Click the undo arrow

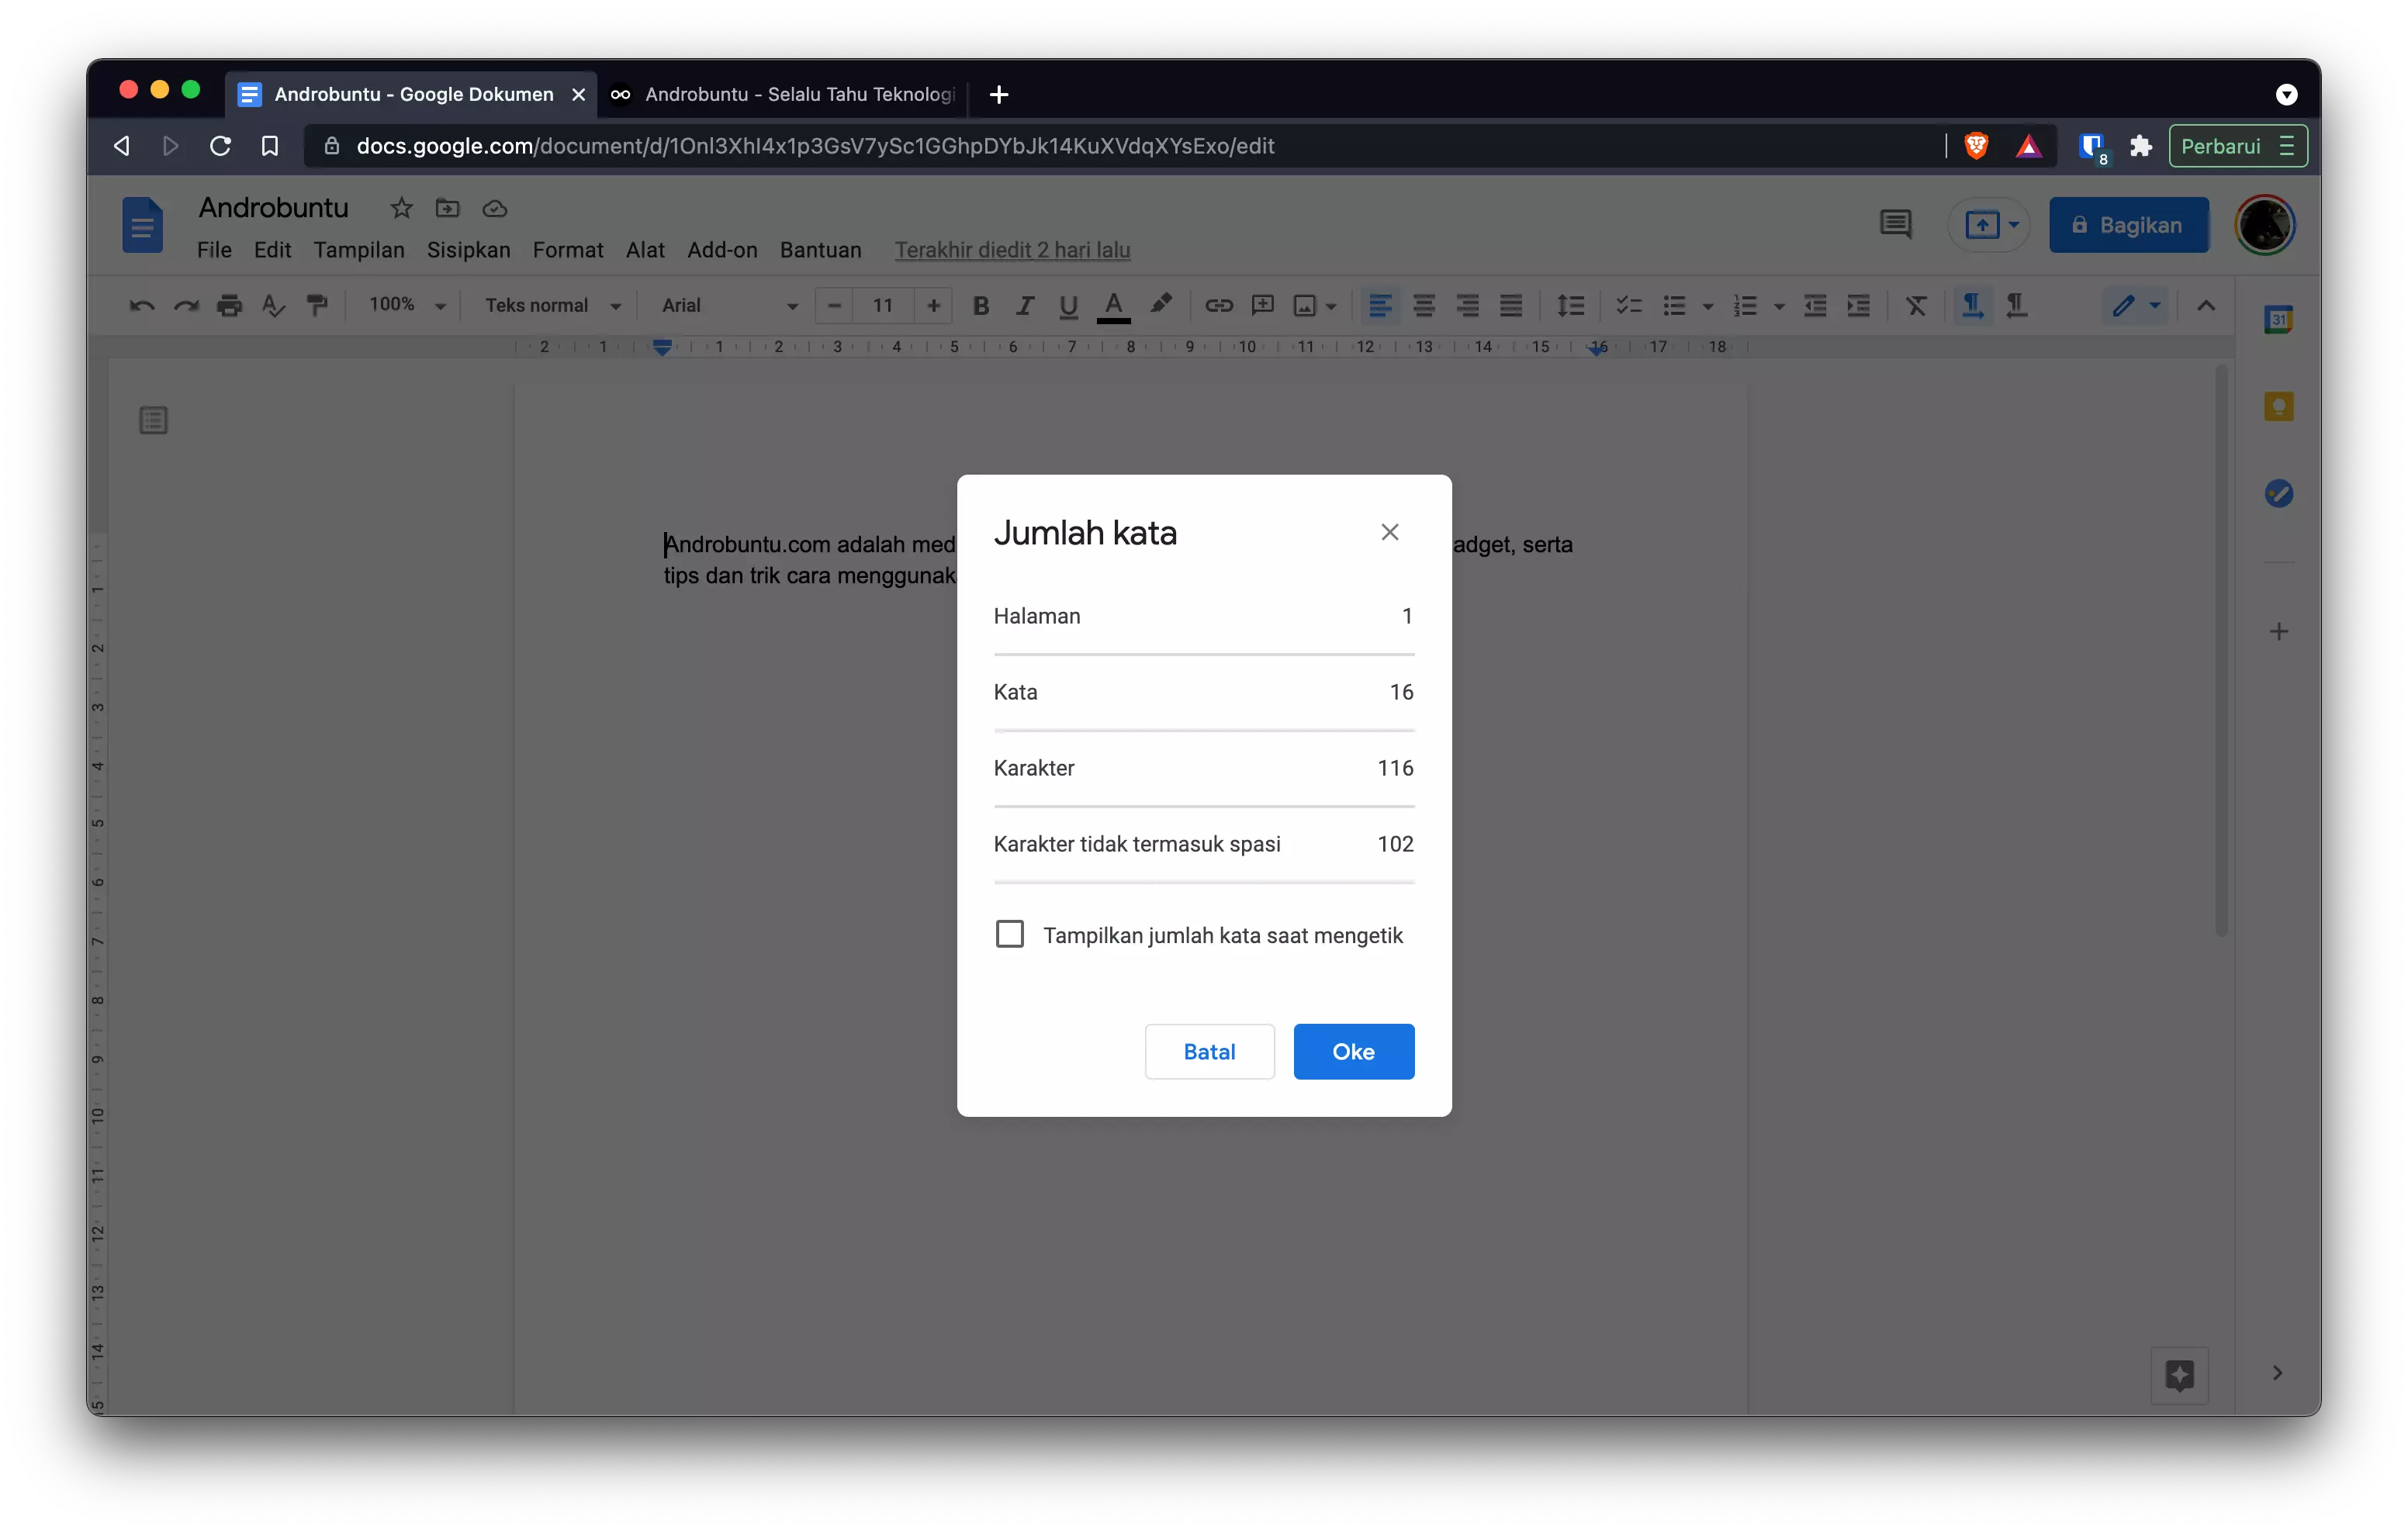tap(140, 306)
